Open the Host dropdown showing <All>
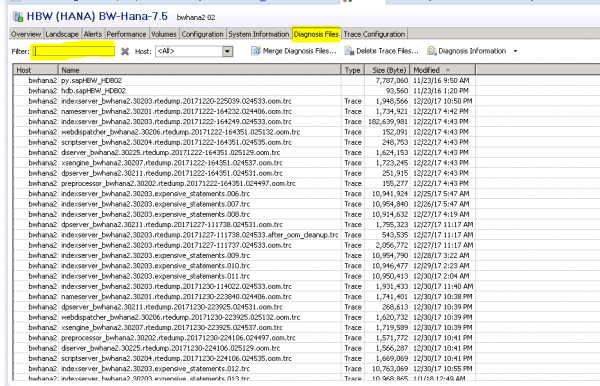This screenshot has height=386, width=600. click(x=194, y=51)
